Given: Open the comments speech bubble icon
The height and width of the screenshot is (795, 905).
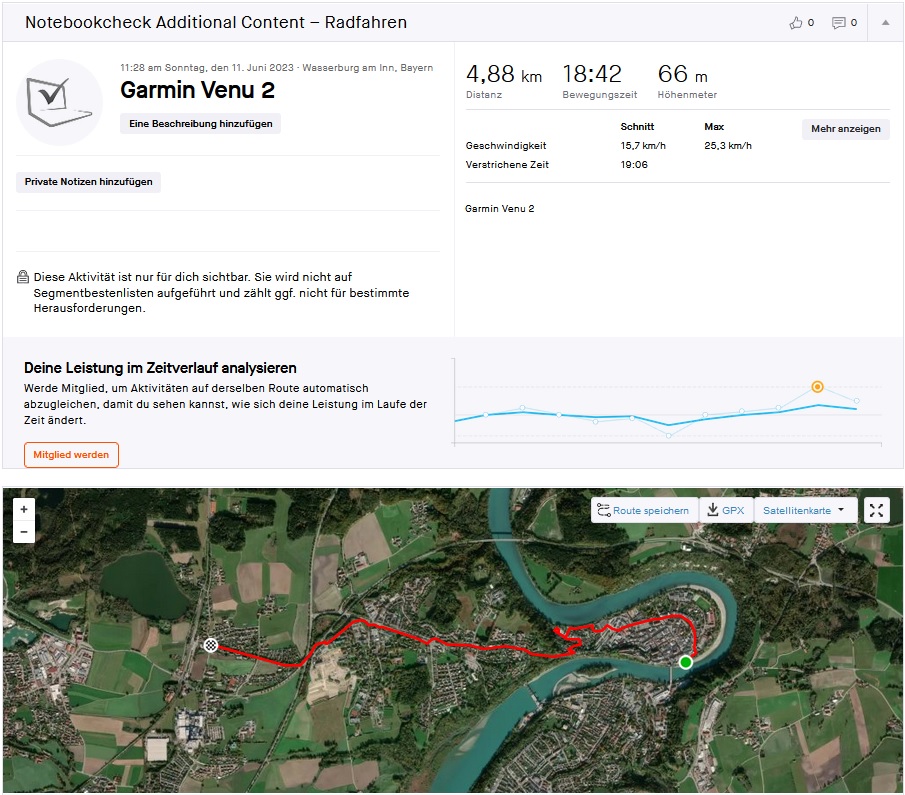Looking at the screenshot, I should click(838, 23).
